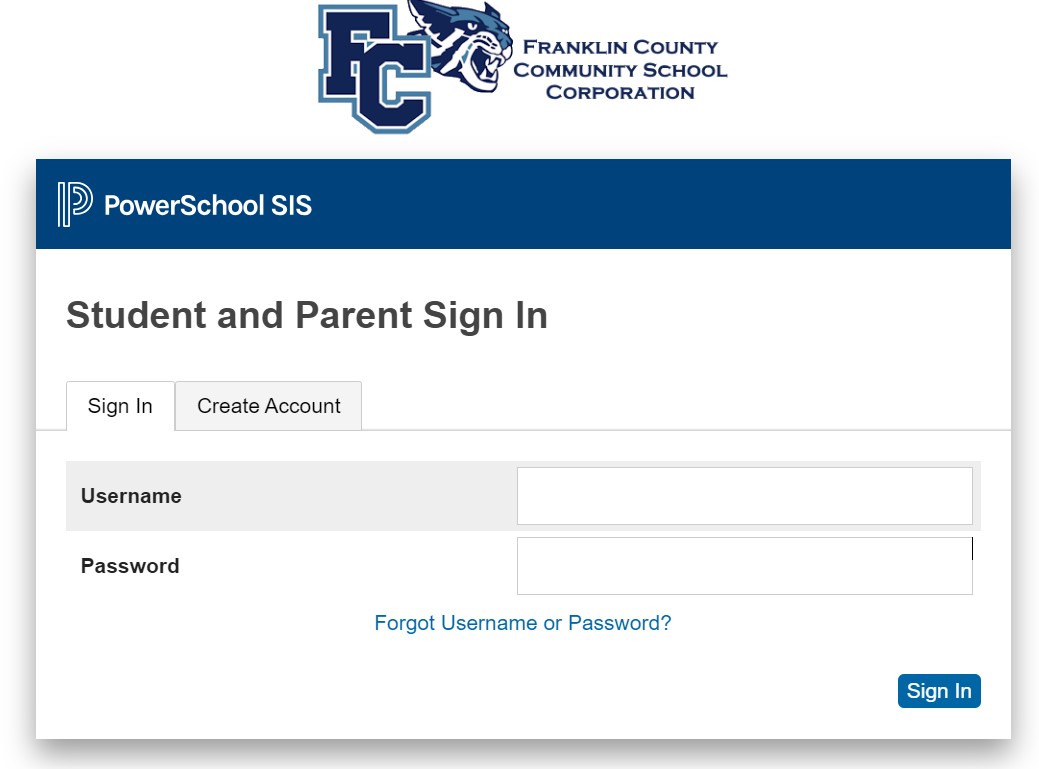
Task: Click the "Corporation" word in the school logo
Action: (x=620, y=93)
